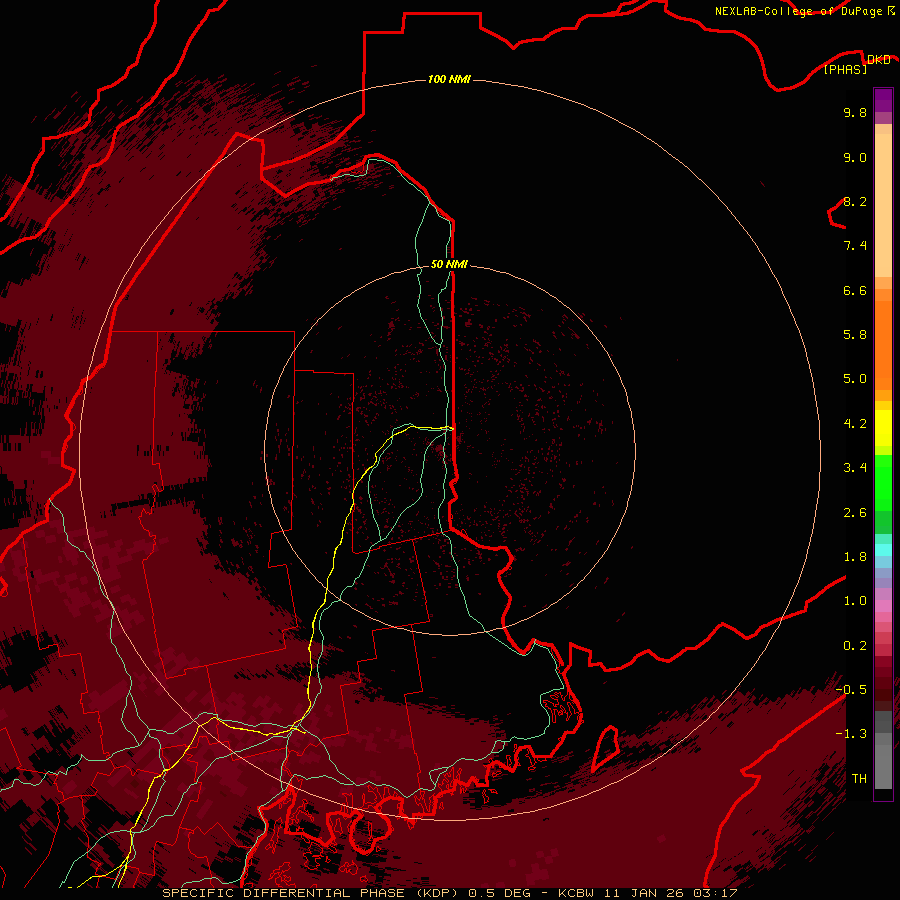Click the "[PHAS]" legend unit label
This screenshot has height=900, width=900.
click(845, 70)
